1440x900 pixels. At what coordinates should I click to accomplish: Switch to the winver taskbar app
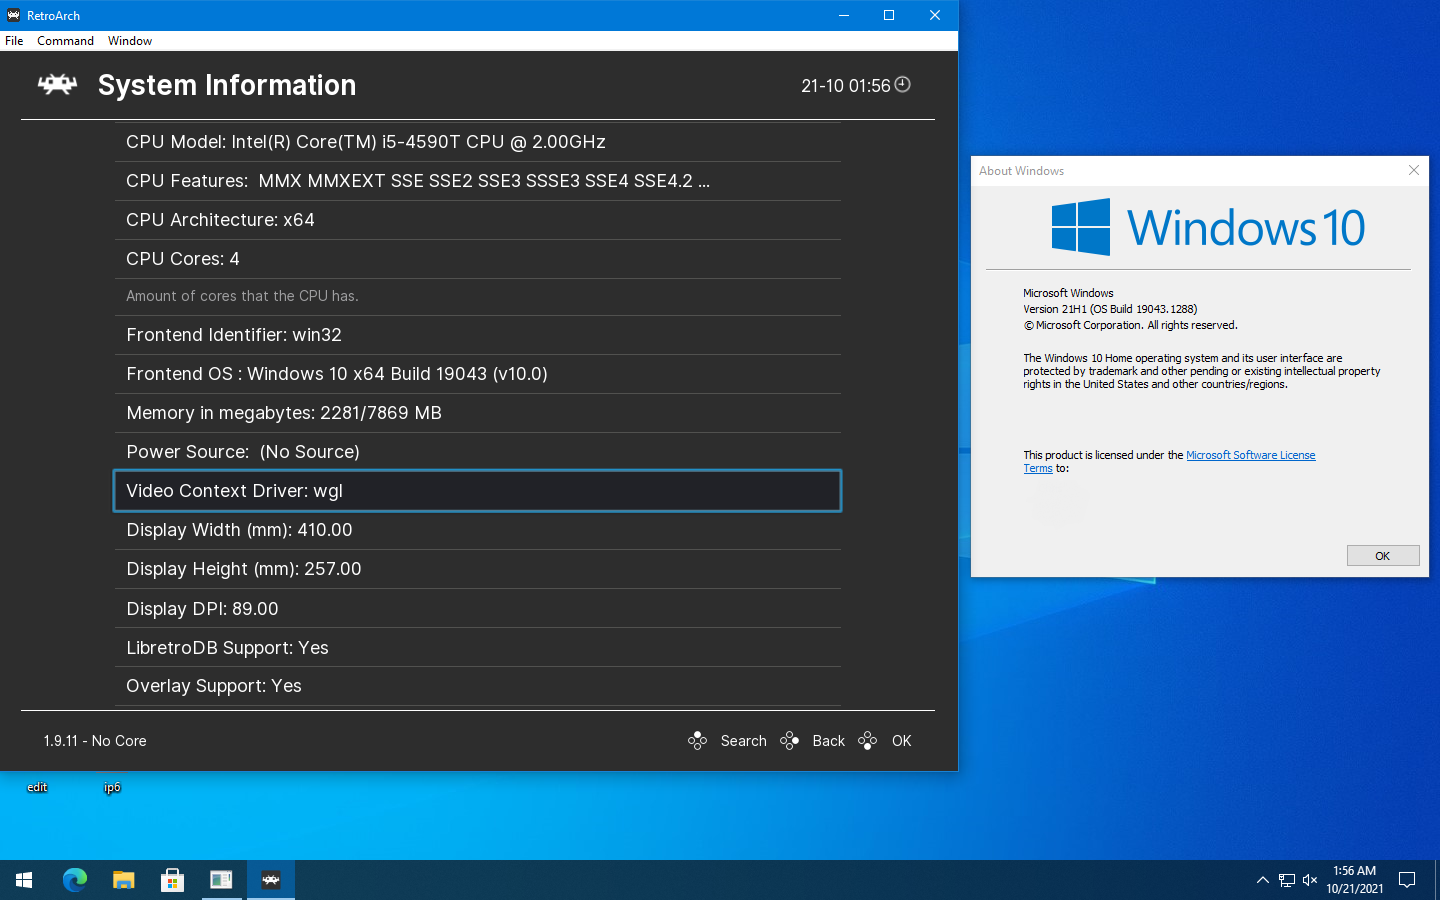[x=221, y=880]
